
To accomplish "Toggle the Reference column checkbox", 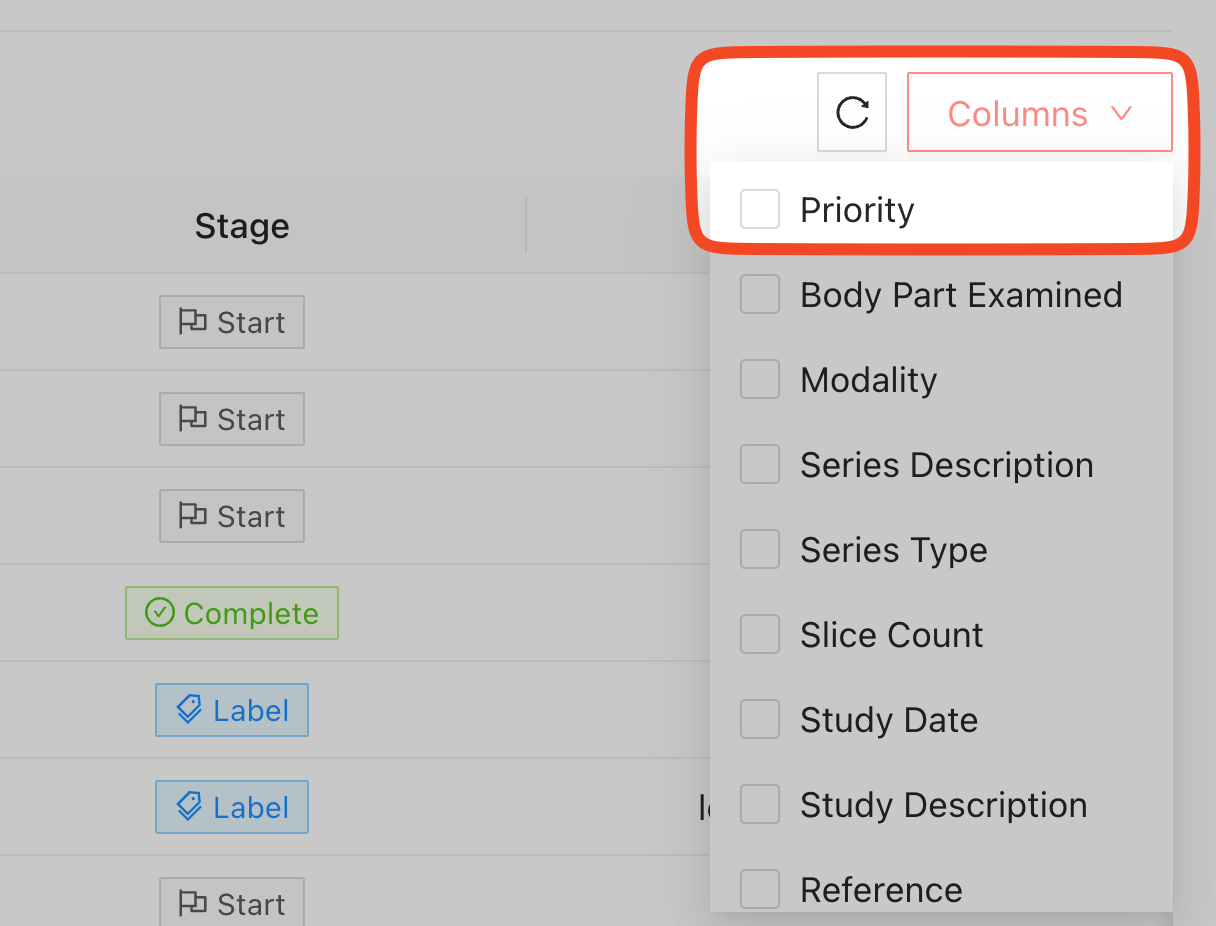I will point(760,889).
